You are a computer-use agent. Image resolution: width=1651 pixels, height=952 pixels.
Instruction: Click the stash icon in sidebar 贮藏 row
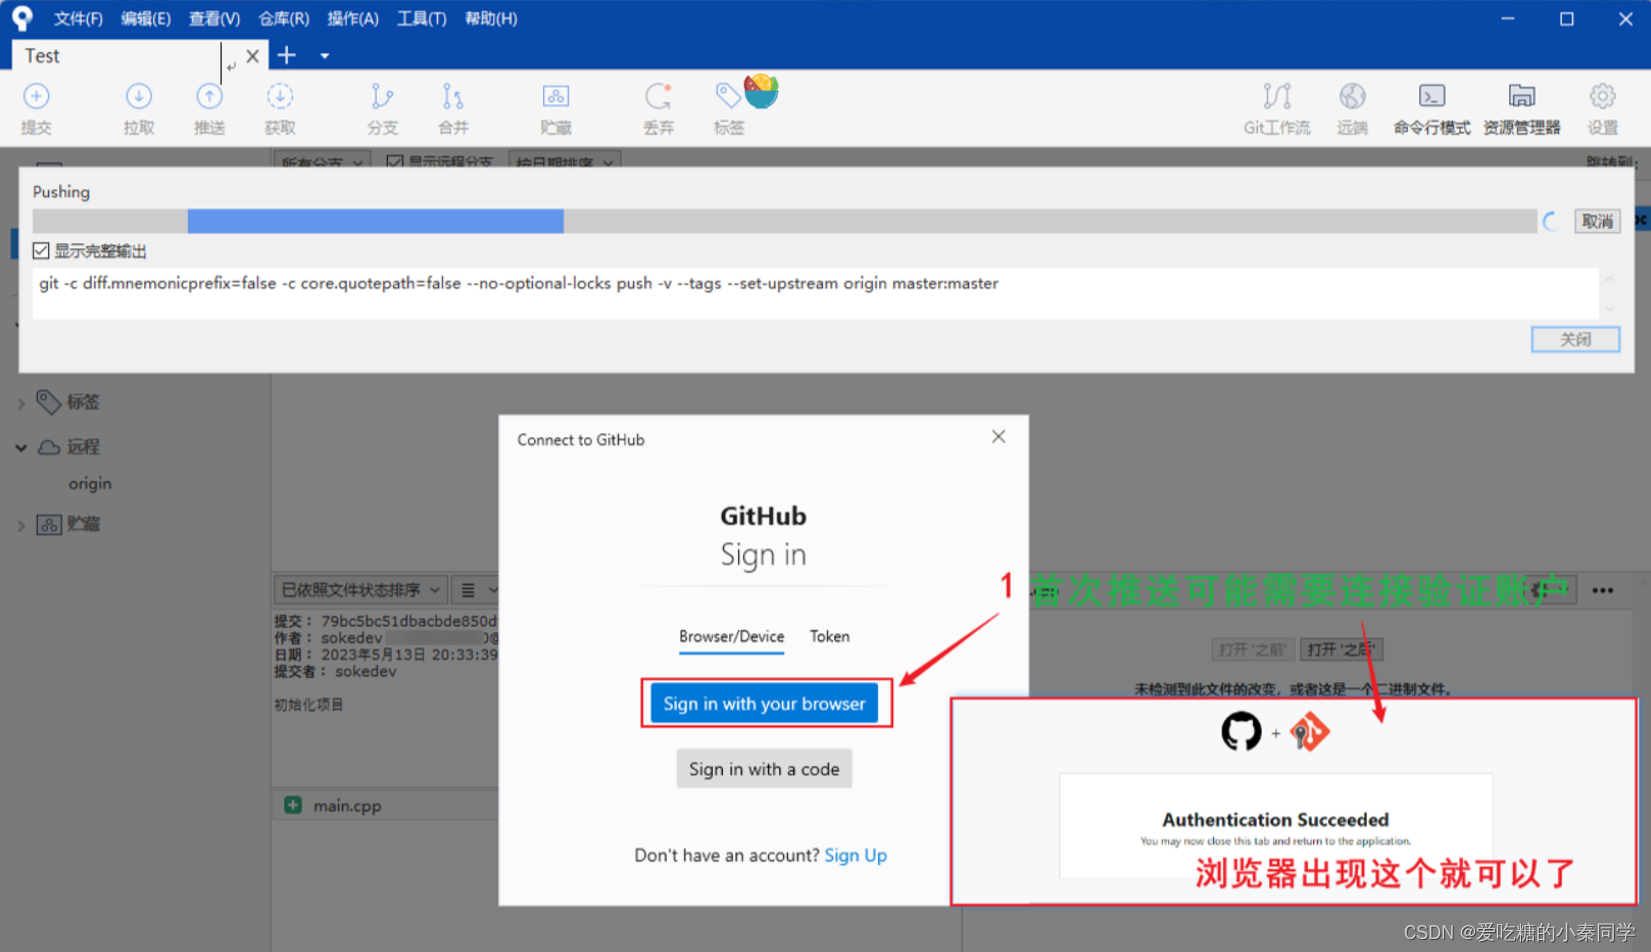pyautogui.click(x=49, y=524)
